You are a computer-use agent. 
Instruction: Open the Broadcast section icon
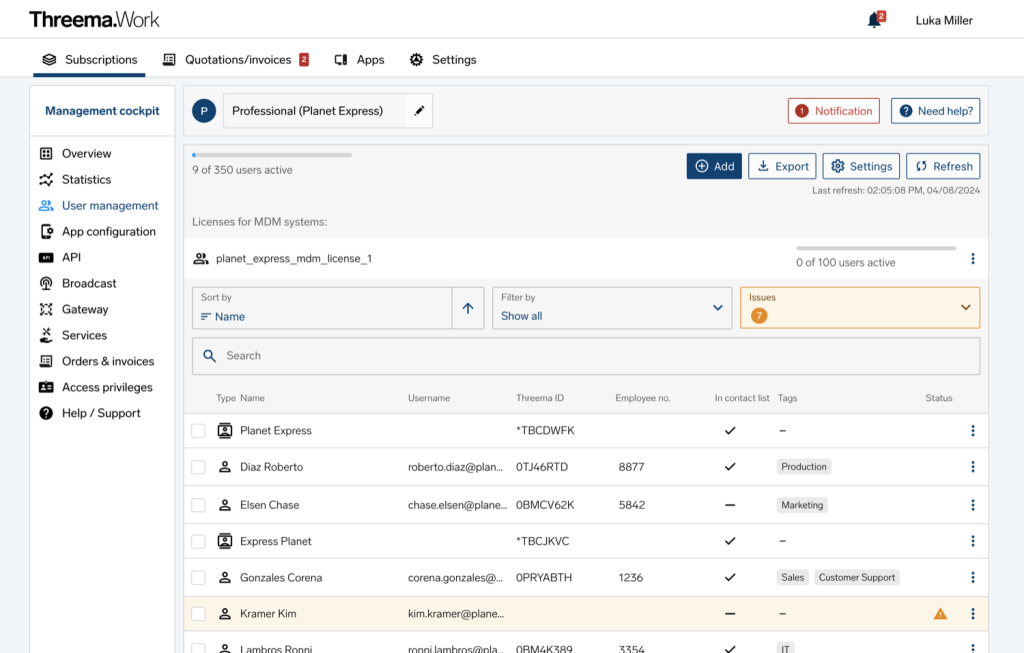(44, 283)
